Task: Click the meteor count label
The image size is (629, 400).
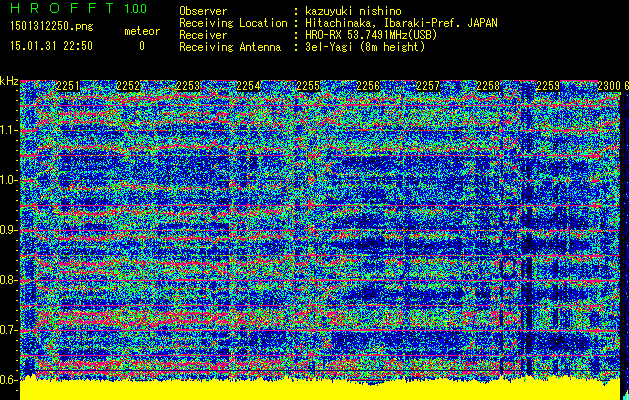Action: click(x=141, y=31)
